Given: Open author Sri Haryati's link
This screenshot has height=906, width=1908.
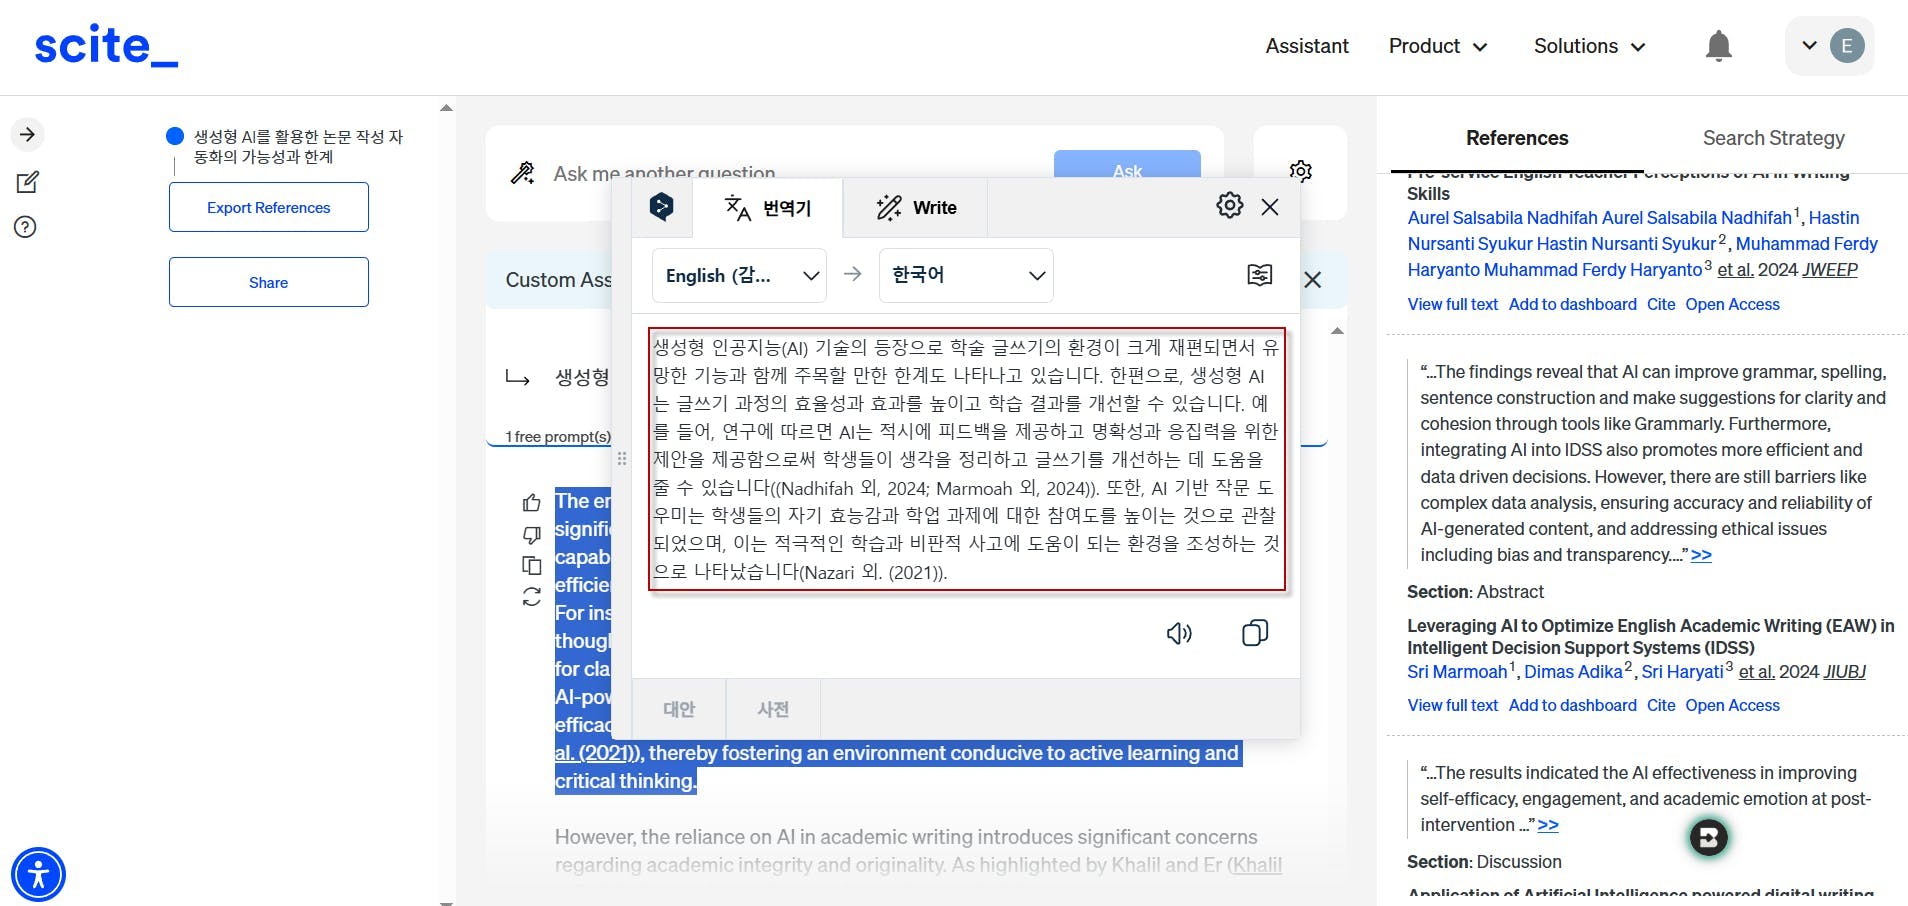Looking at the screenshot, I should click(1683, 672).
